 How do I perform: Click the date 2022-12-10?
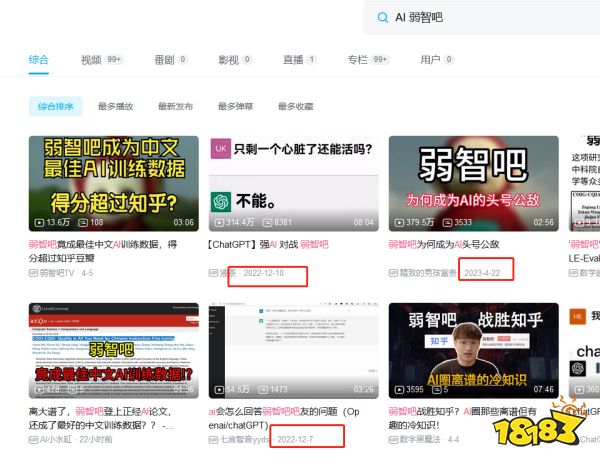point(264,273)
